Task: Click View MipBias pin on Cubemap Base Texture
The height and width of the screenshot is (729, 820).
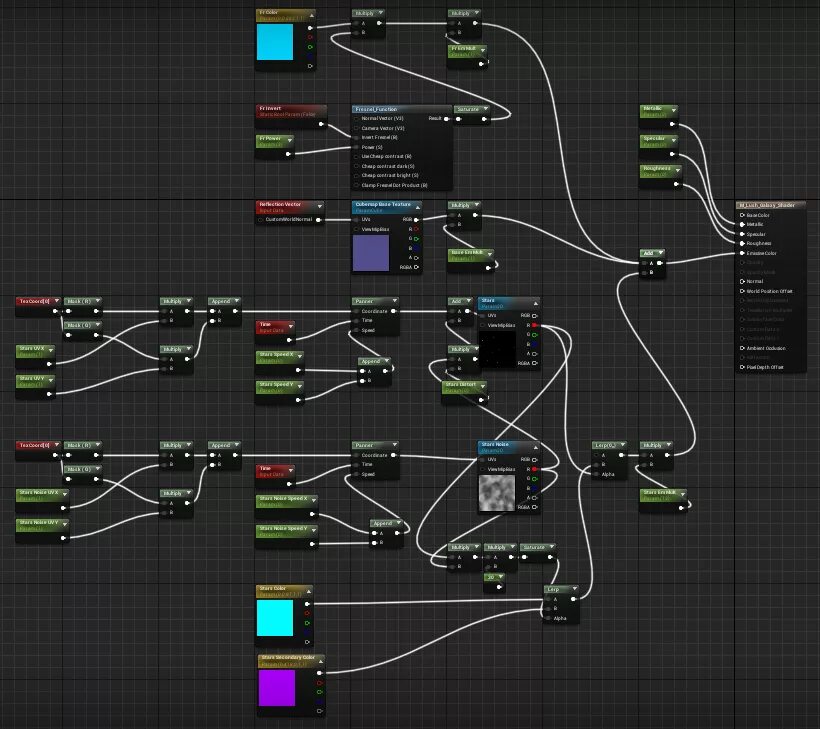Action: pyautogui.click(x=357, y=229)
